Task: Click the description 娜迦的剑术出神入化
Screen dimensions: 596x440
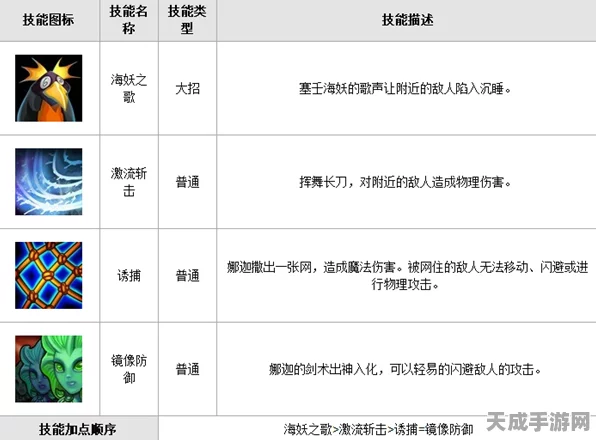Action: 405,369
